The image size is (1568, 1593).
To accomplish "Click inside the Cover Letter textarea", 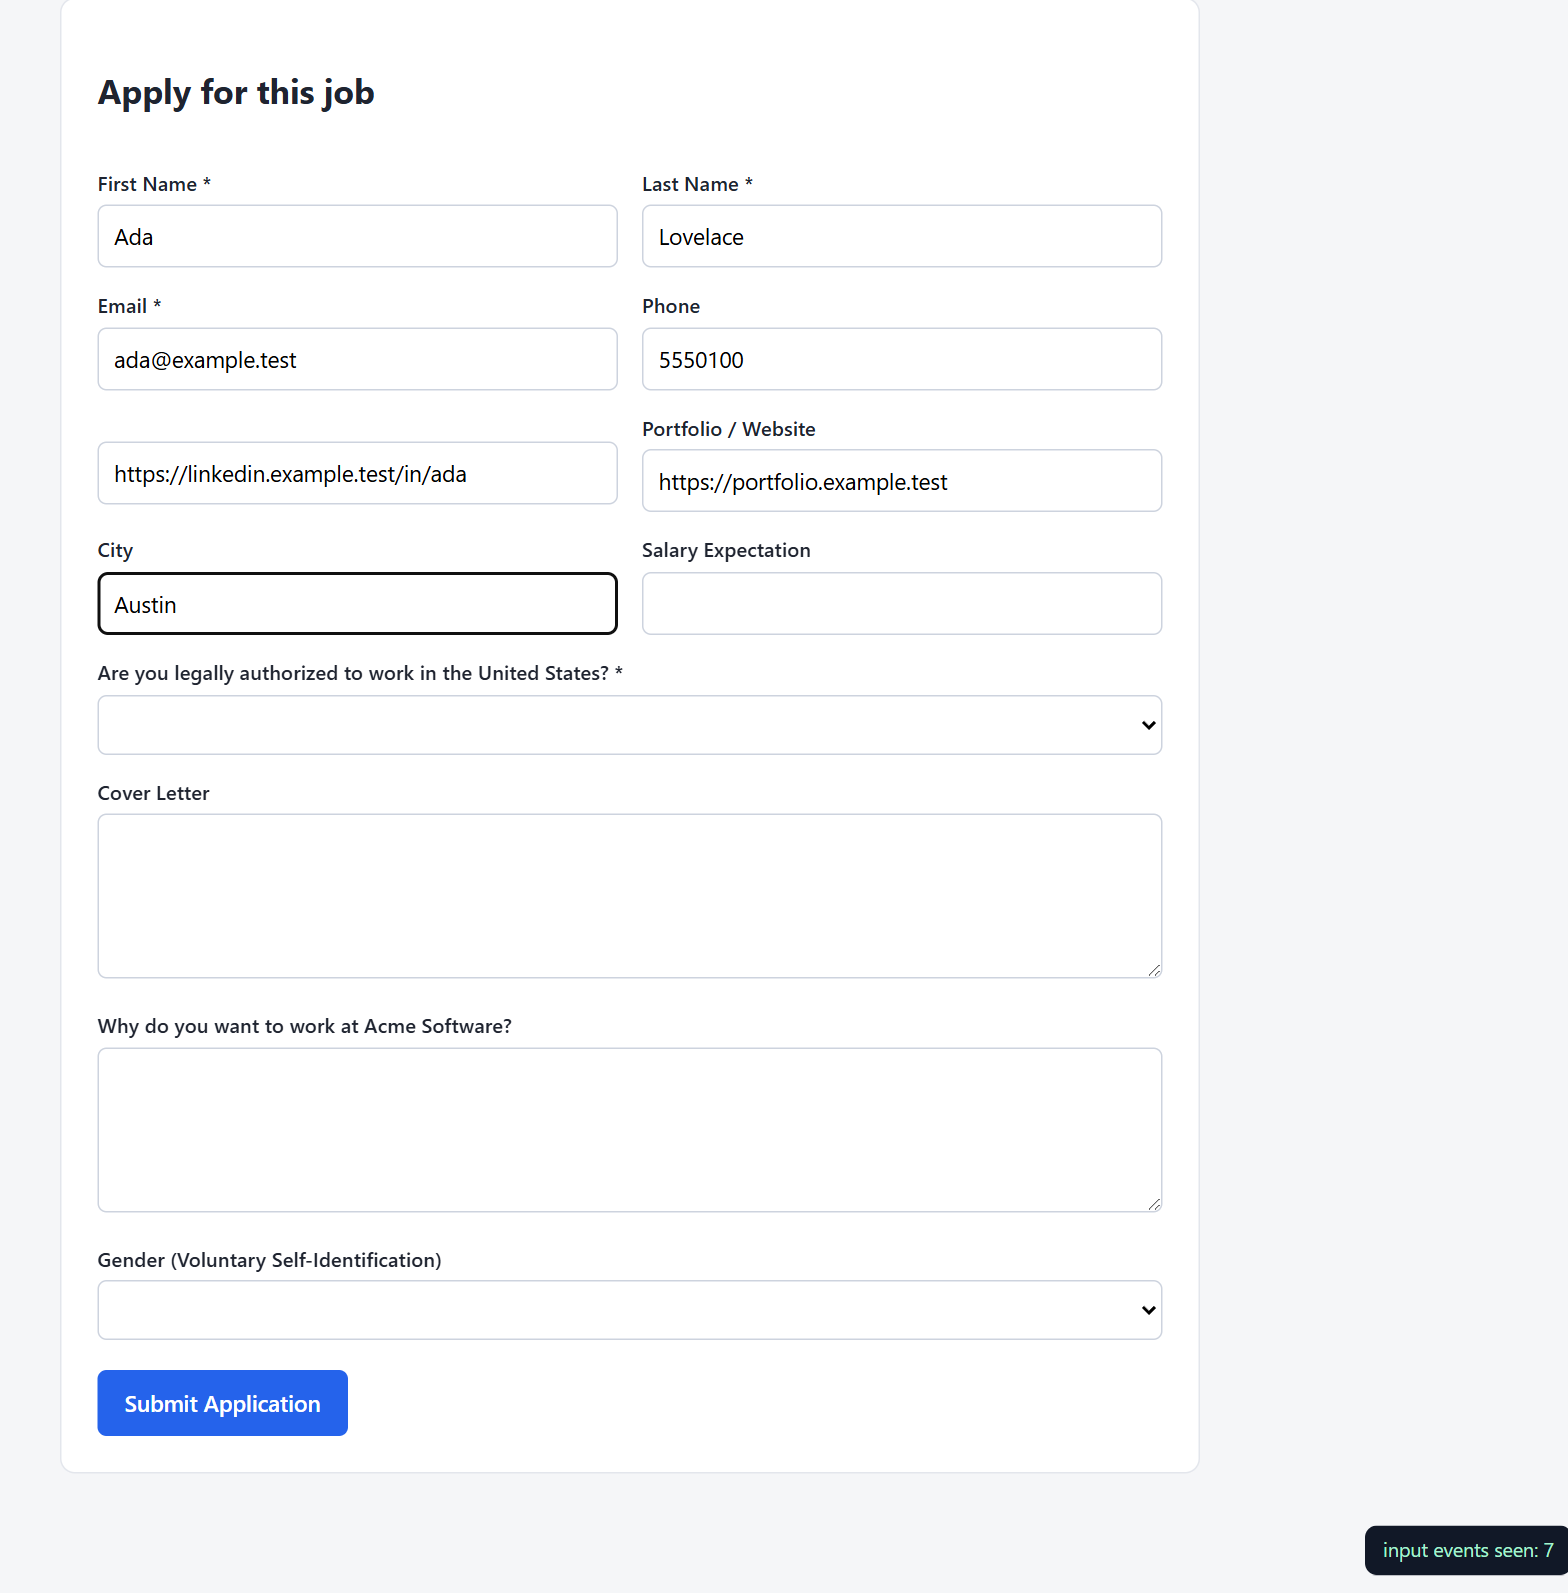I will coord(630,896).
